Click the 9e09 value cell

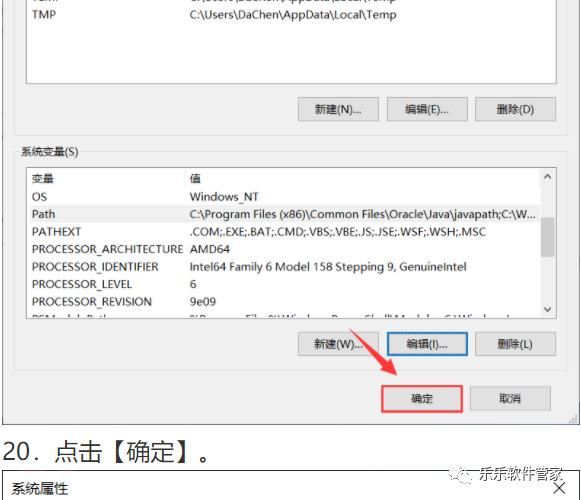point(202,302)
